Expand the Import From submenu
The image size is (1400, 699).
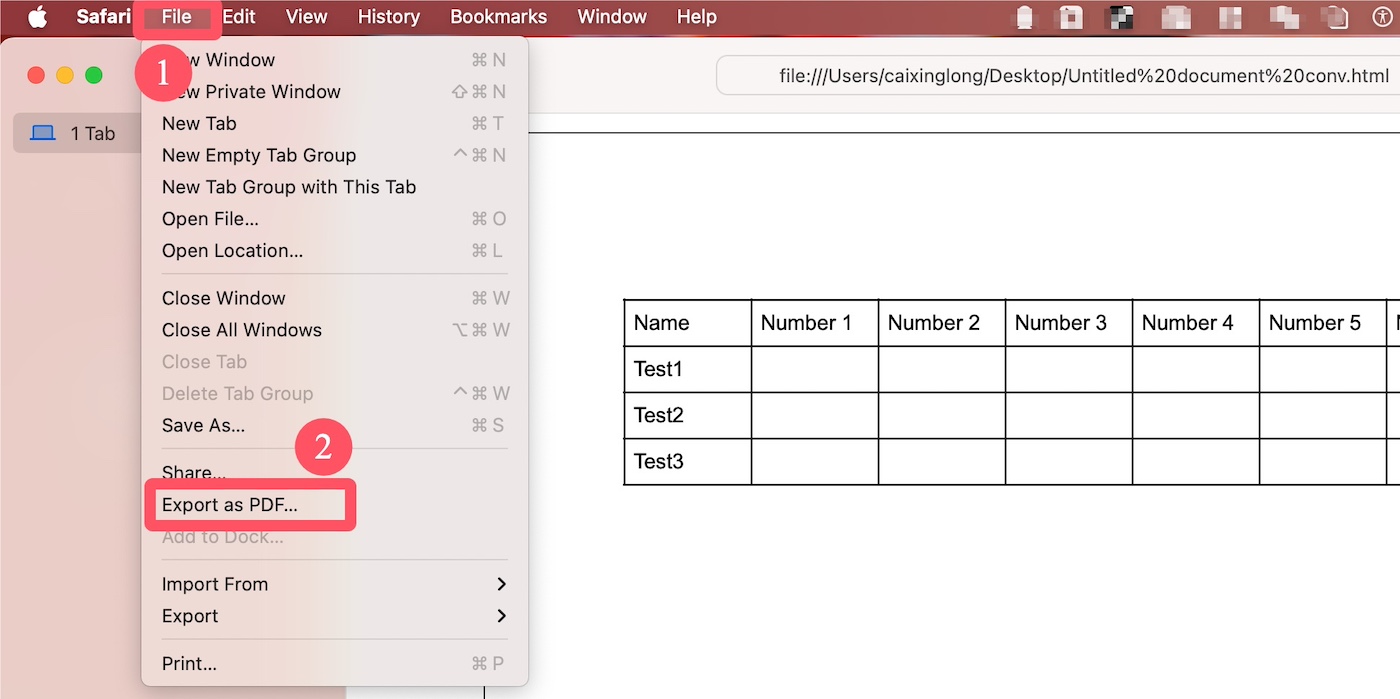pyautogui.click(x=215, y=583)
